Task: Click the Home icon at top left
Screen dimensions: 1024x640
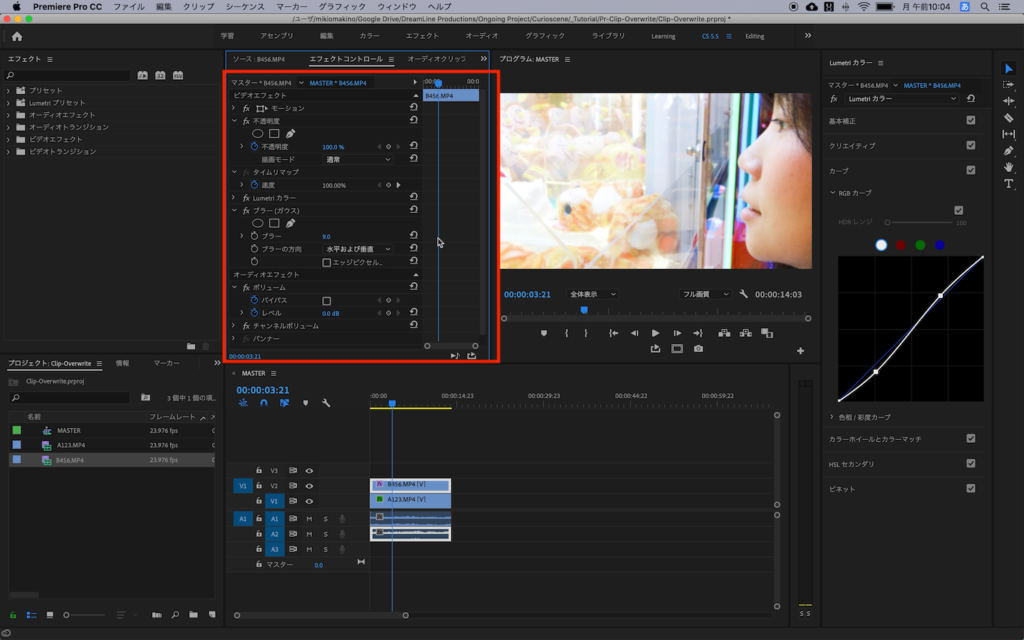Action: [17, 36]
